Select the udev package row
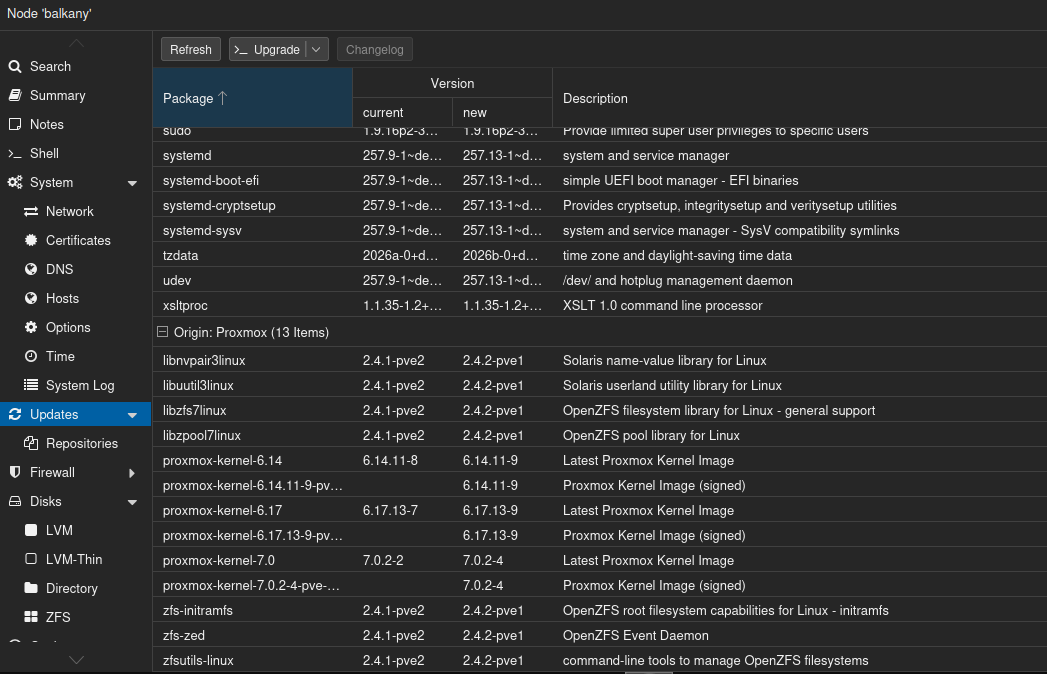The height and width of the screenshot is (674, 1047). click(x=600, y=281)
